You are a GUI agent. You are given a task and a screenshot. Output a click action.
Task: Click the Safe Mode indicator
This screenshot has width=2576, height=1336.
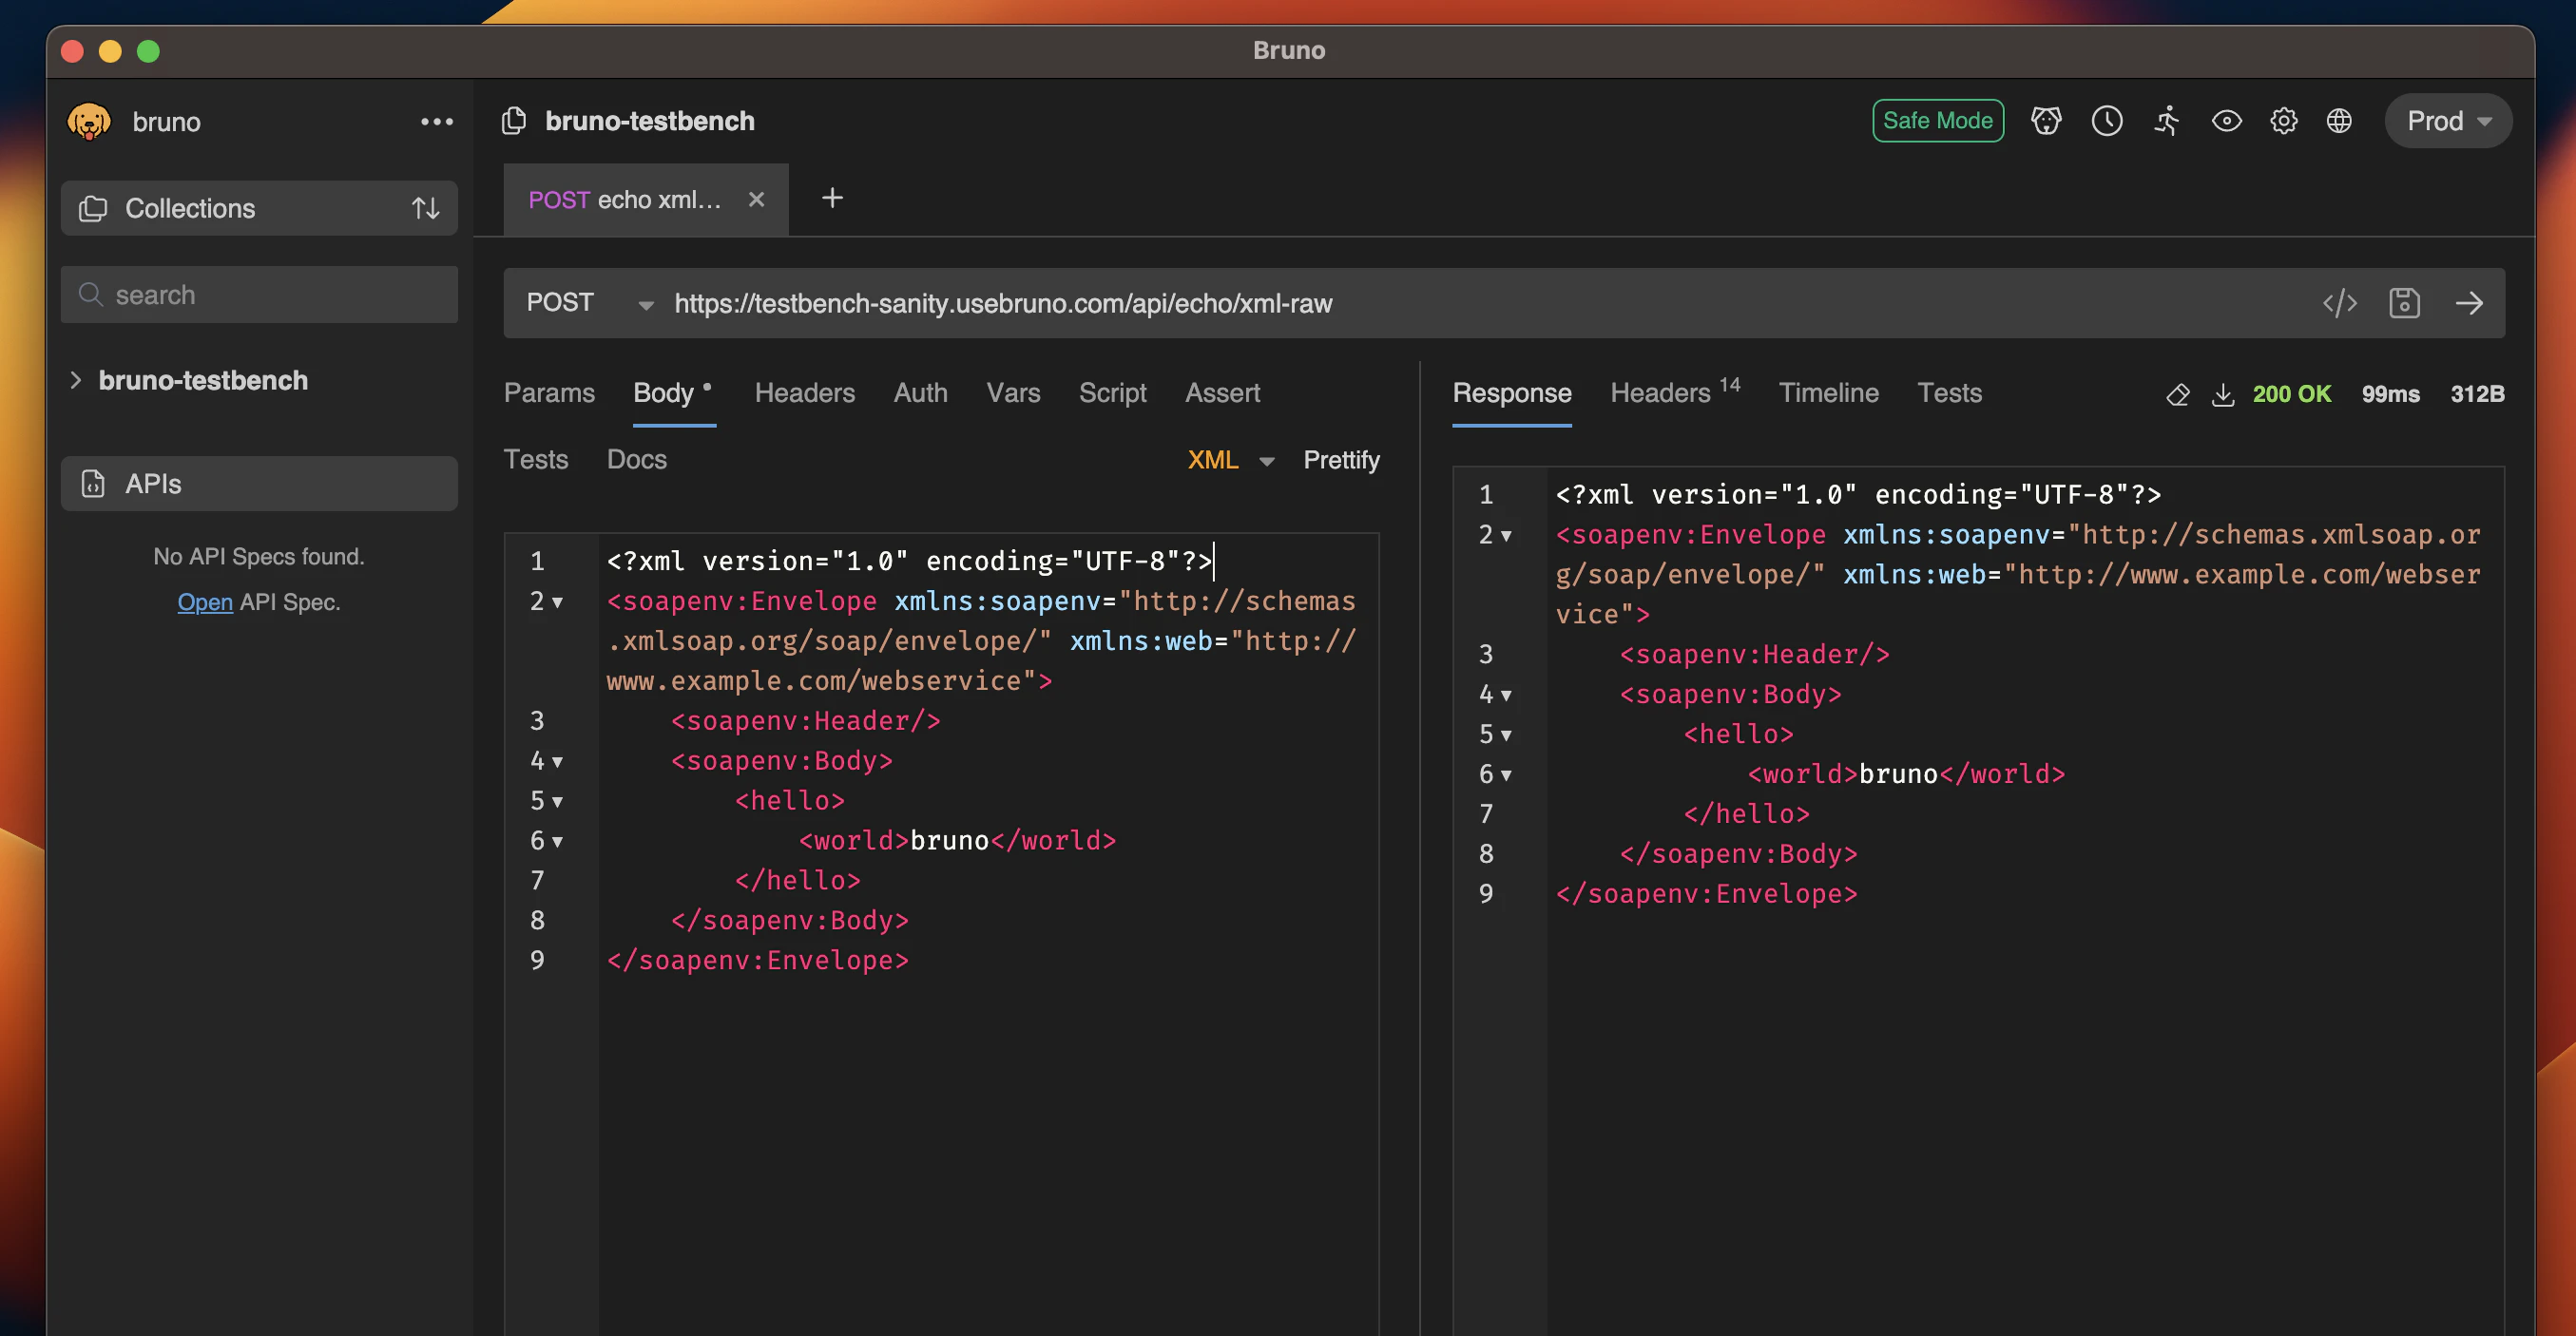[x=1937, y=120]
